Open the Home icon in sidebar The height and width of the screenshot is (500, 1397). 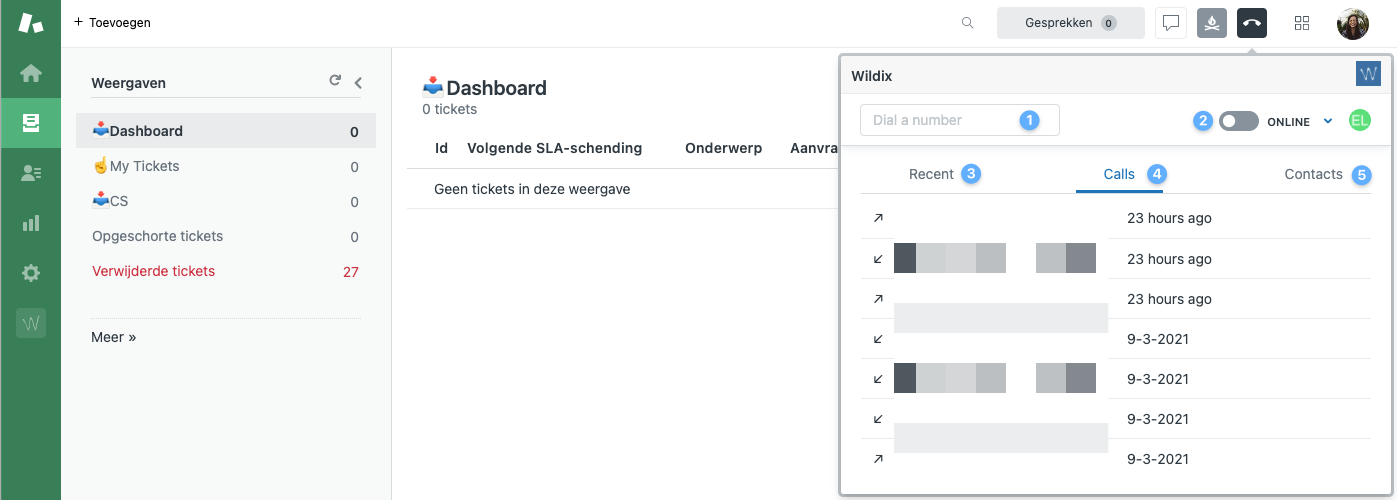(x=30, y=73)
